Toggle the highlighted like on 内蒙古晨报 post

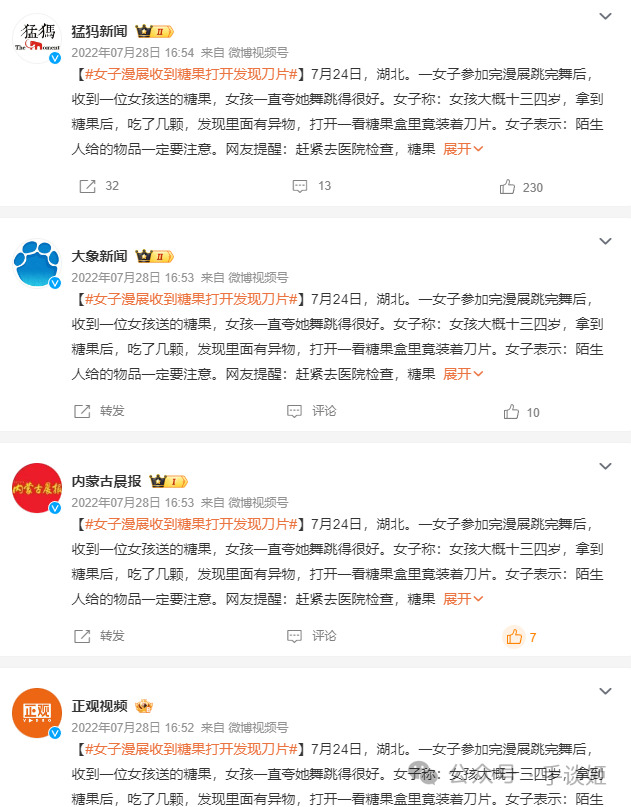519,637
